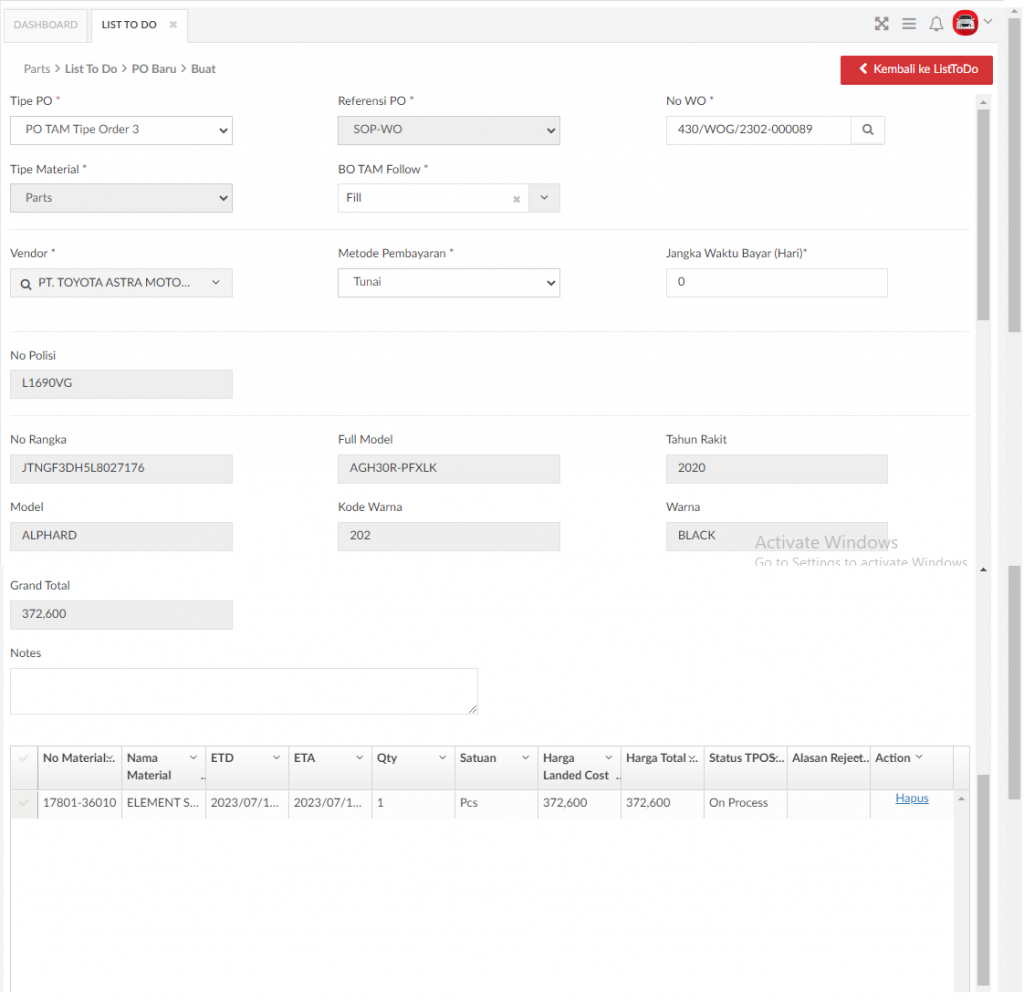Open the Tipe PO dropdown

[x=121, y=130]
